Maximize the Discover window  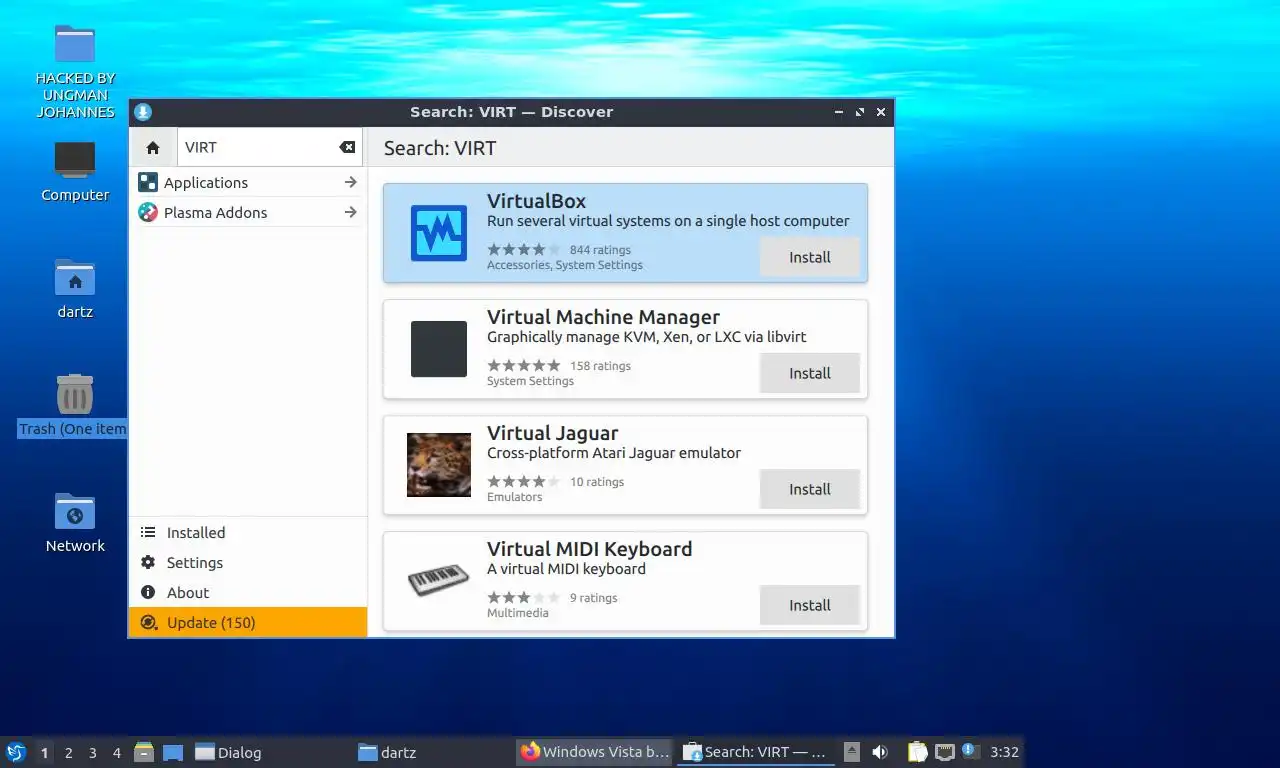860,112
